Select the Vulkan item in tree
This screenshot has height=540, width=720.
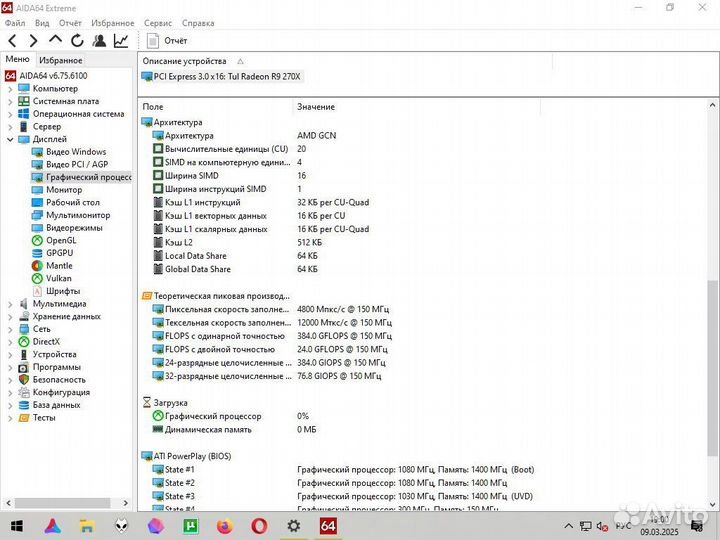59,278
